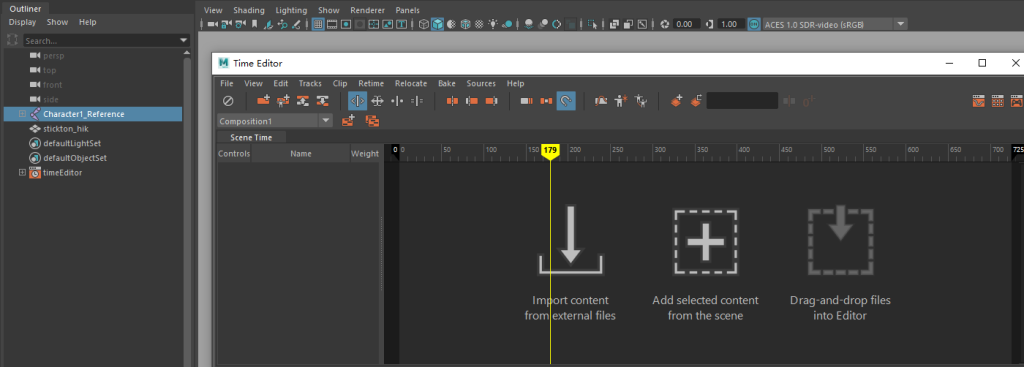Viewport: 1024px width, 367px height.
Task: Click the compositions list icon beside Composition1
Action: (x=372, y=121)
